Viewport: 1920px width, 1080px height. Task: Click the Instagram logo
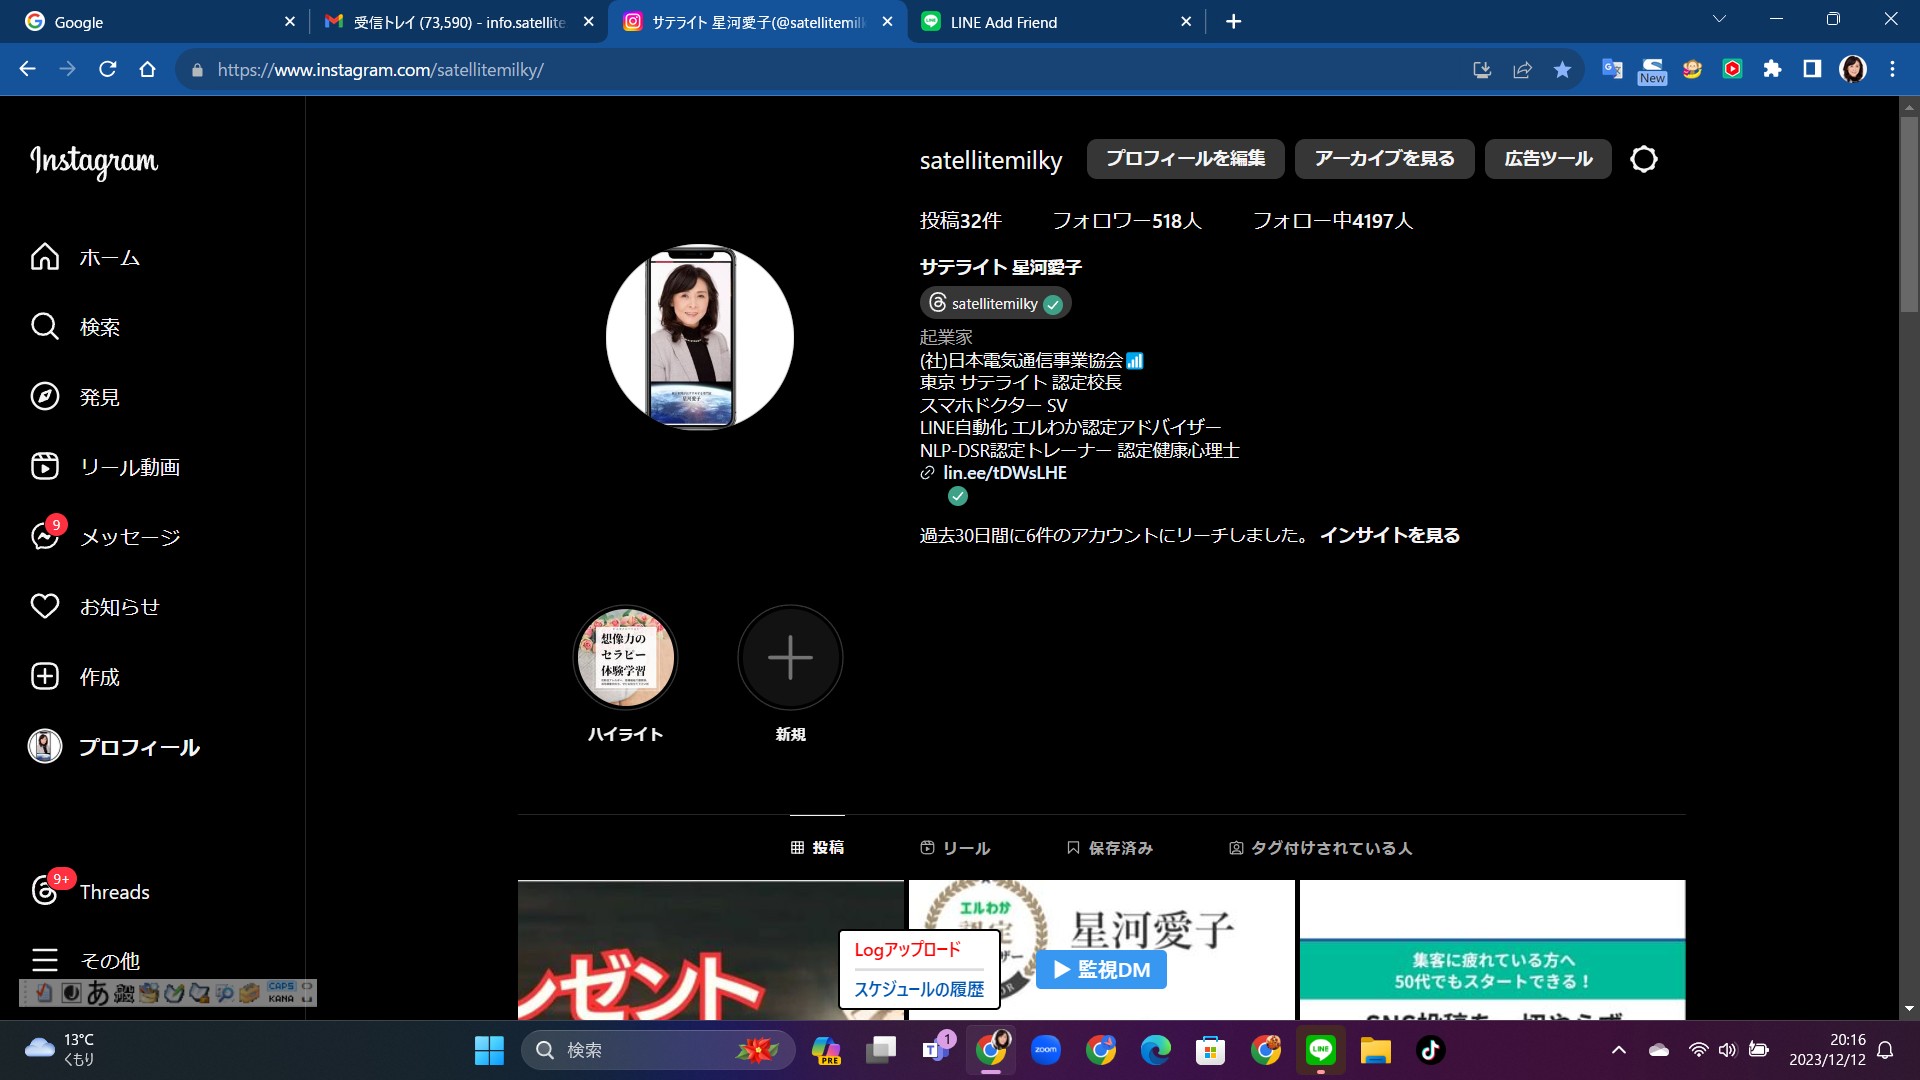click(94, 161)
